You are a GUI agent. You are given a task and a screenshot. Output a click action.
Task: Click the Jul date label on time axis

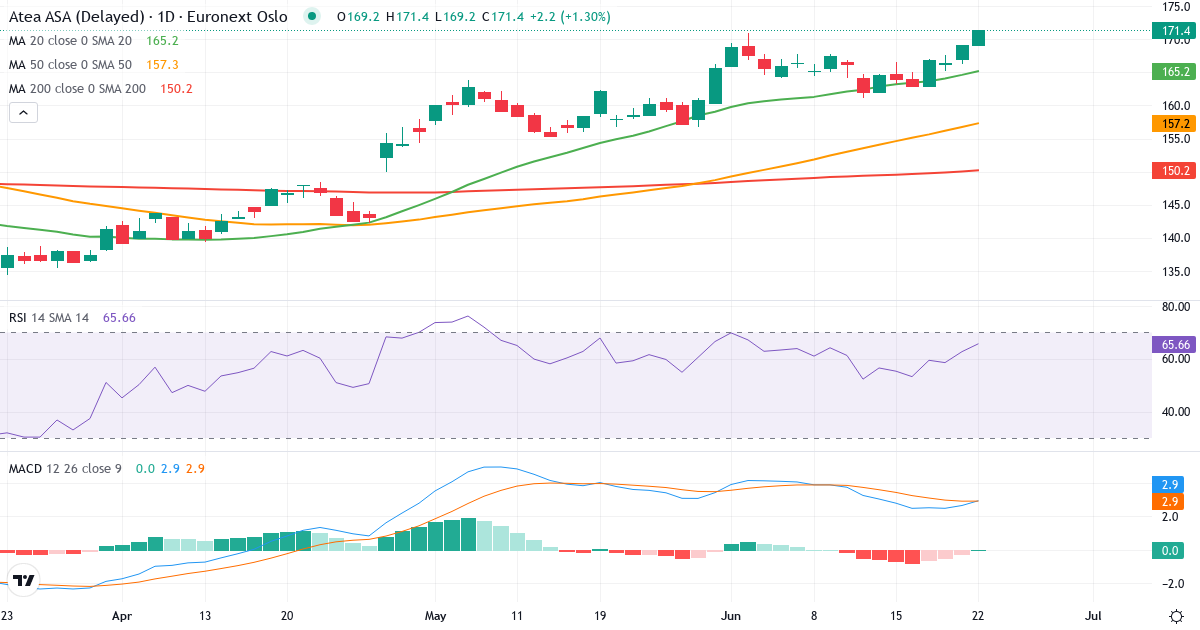[1093, 616]
